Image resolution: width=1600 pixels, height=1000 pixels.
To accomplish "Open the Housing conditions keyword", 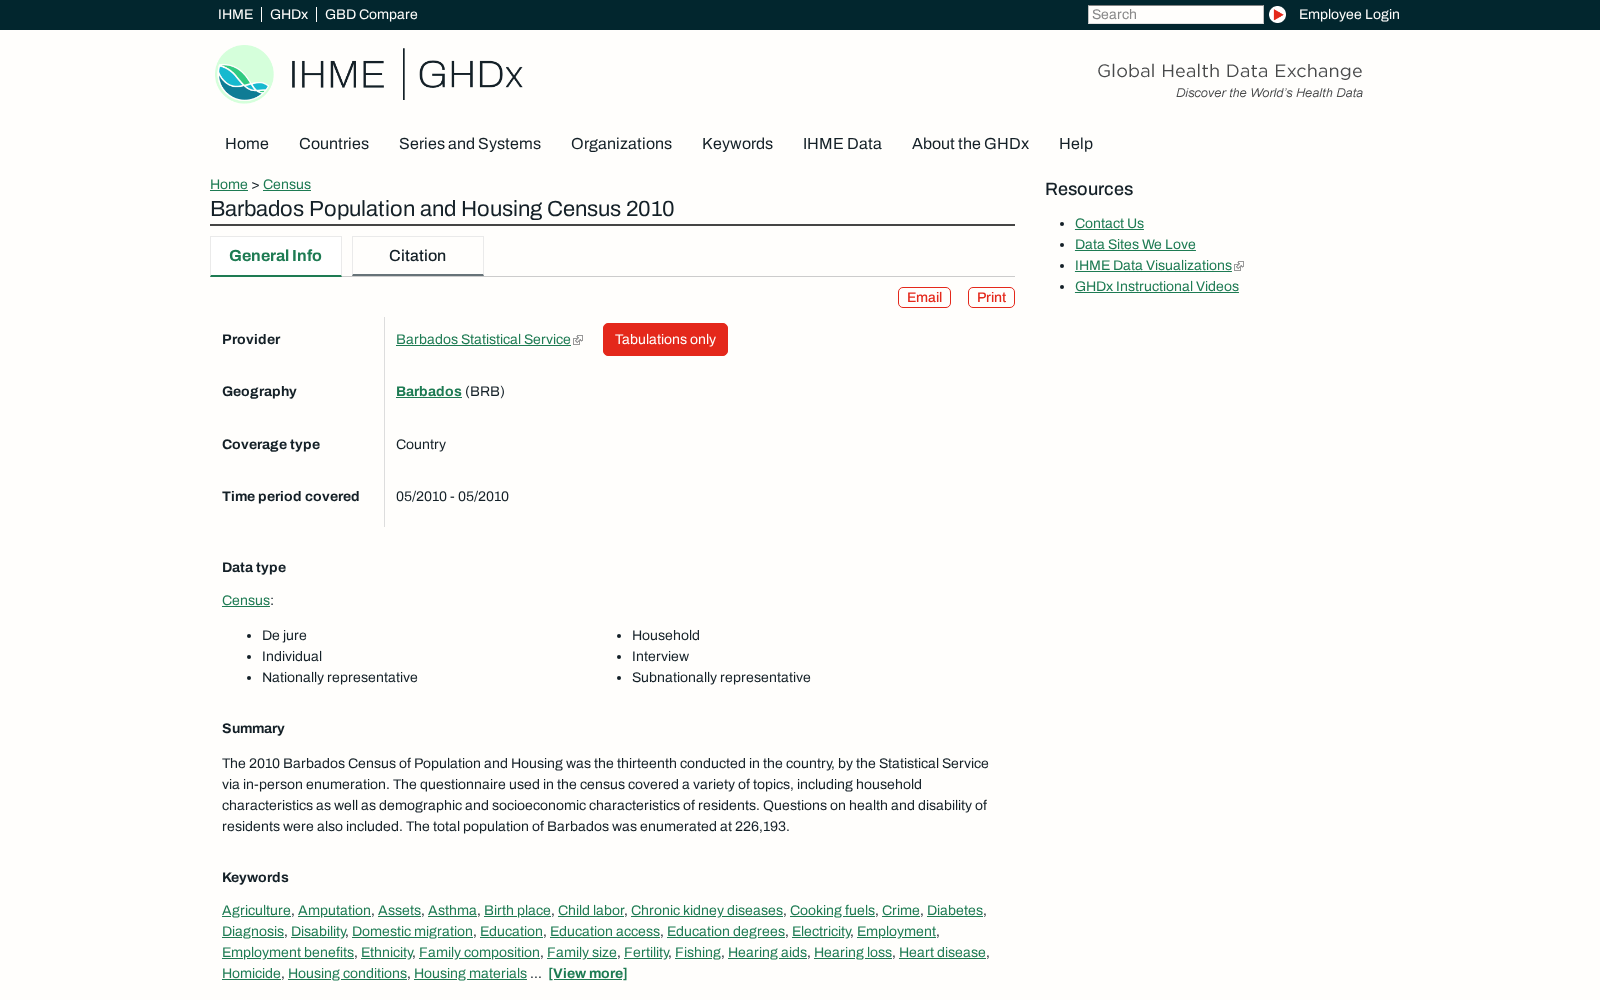I will coord(347,973).
